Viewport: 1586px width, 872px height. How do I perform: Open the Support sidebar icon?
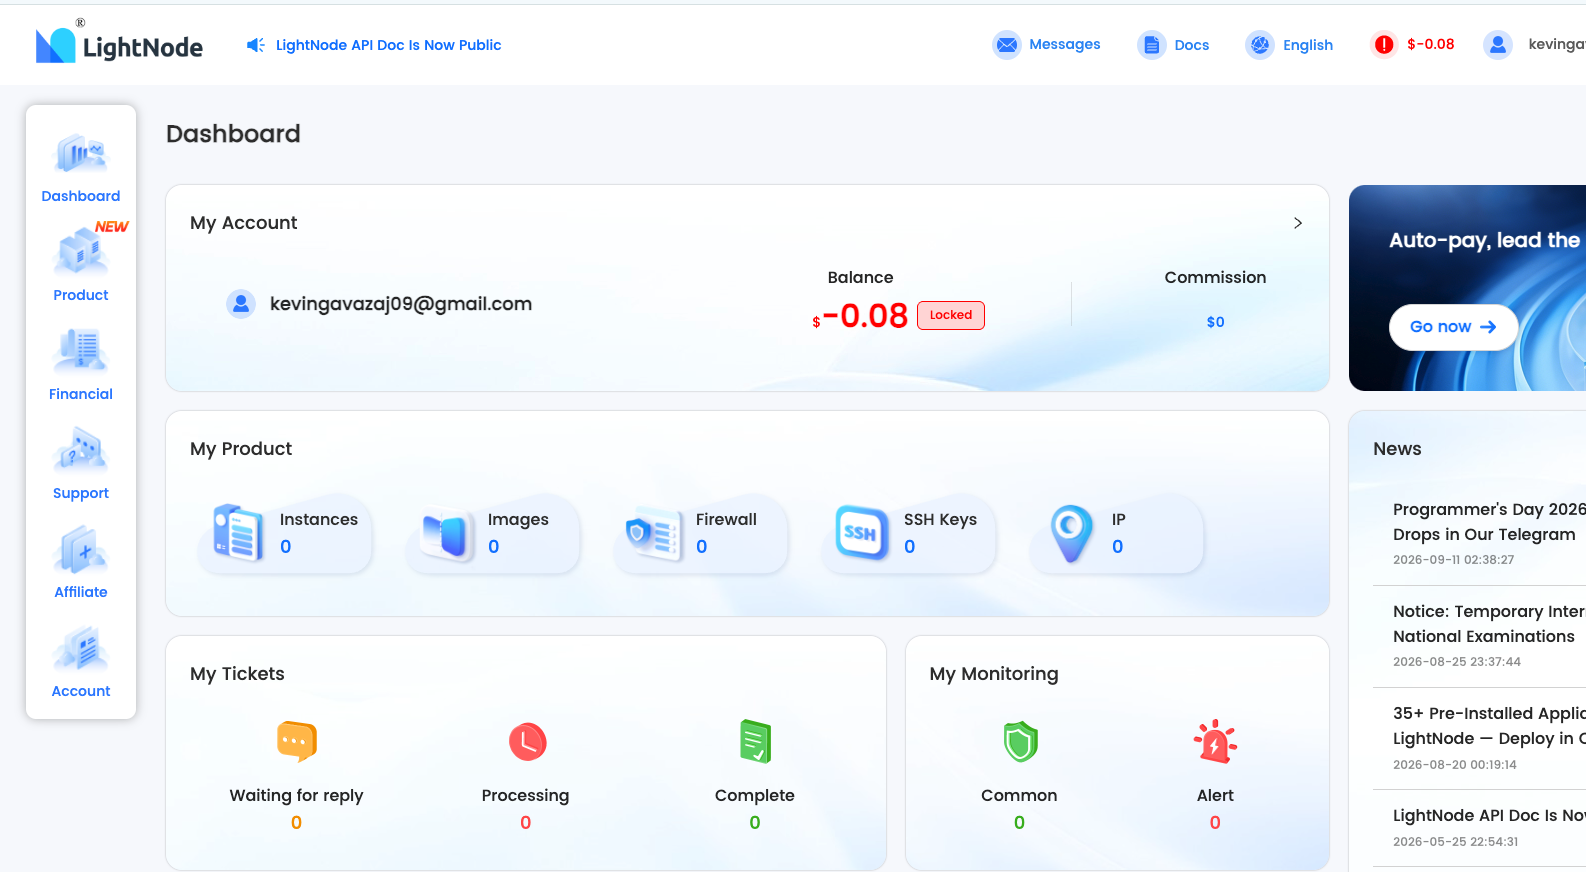81,450
